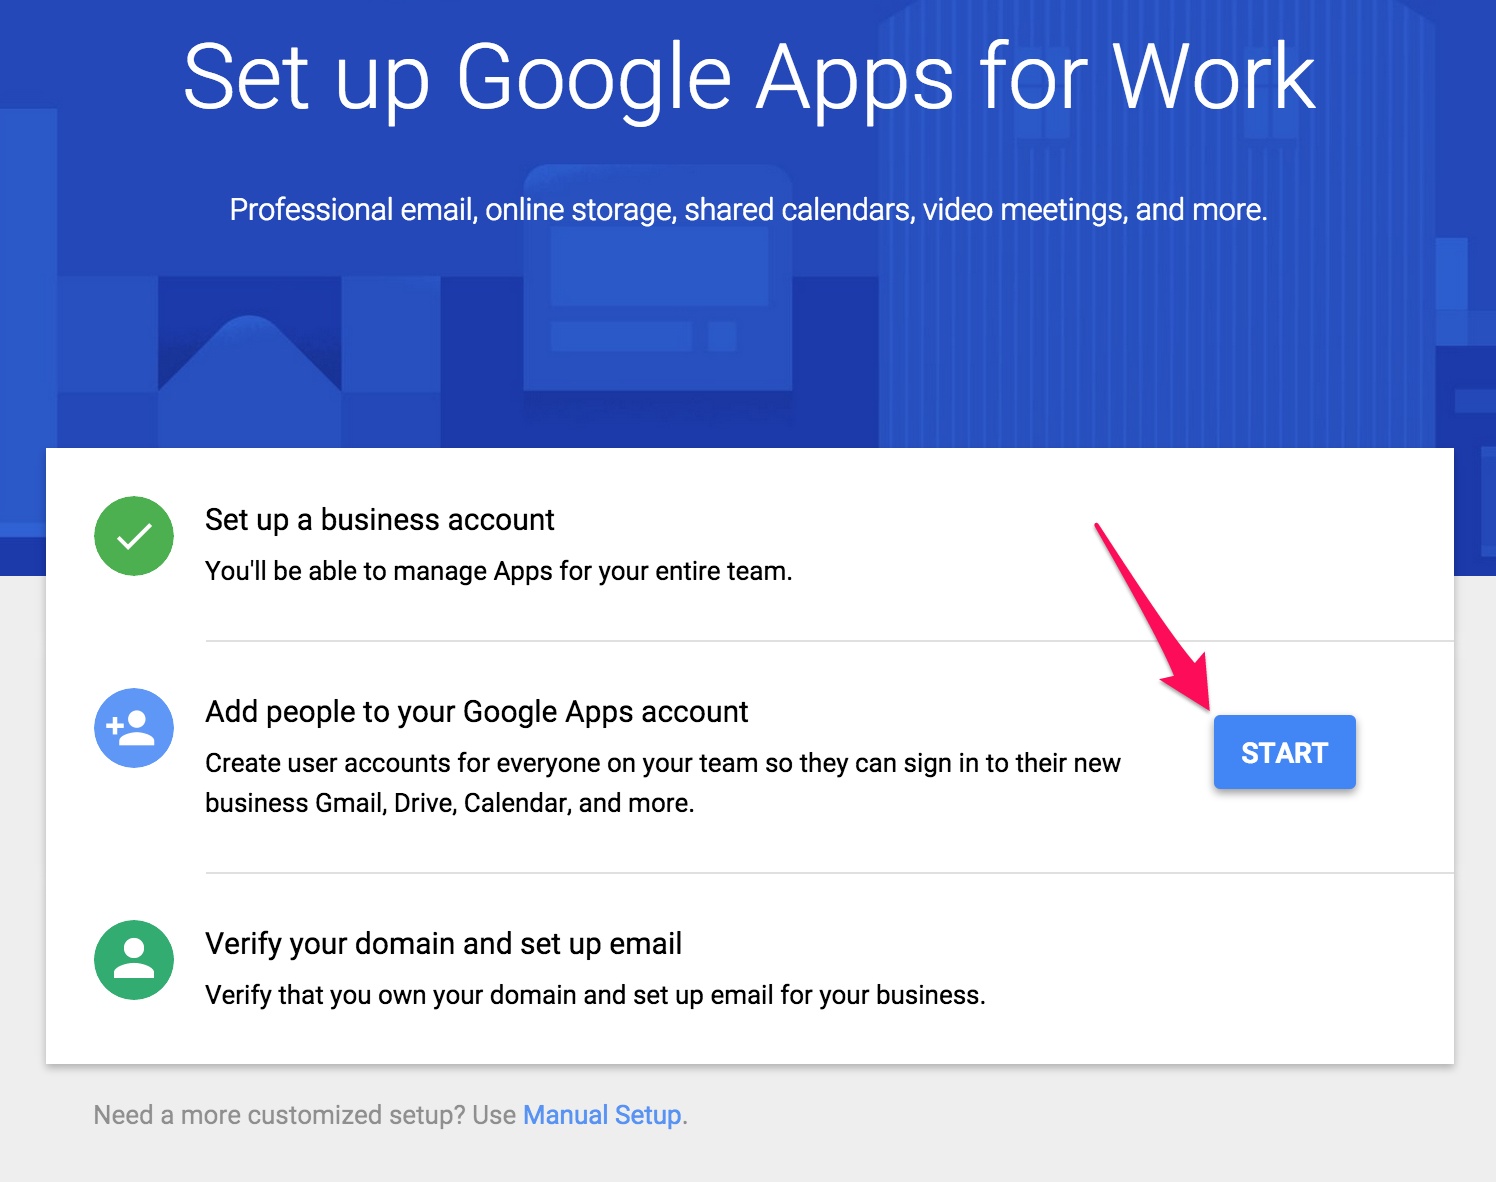Click 'Create user accounts for everyone' description
The image size is (1496, 1182).
tap(663, 783)
